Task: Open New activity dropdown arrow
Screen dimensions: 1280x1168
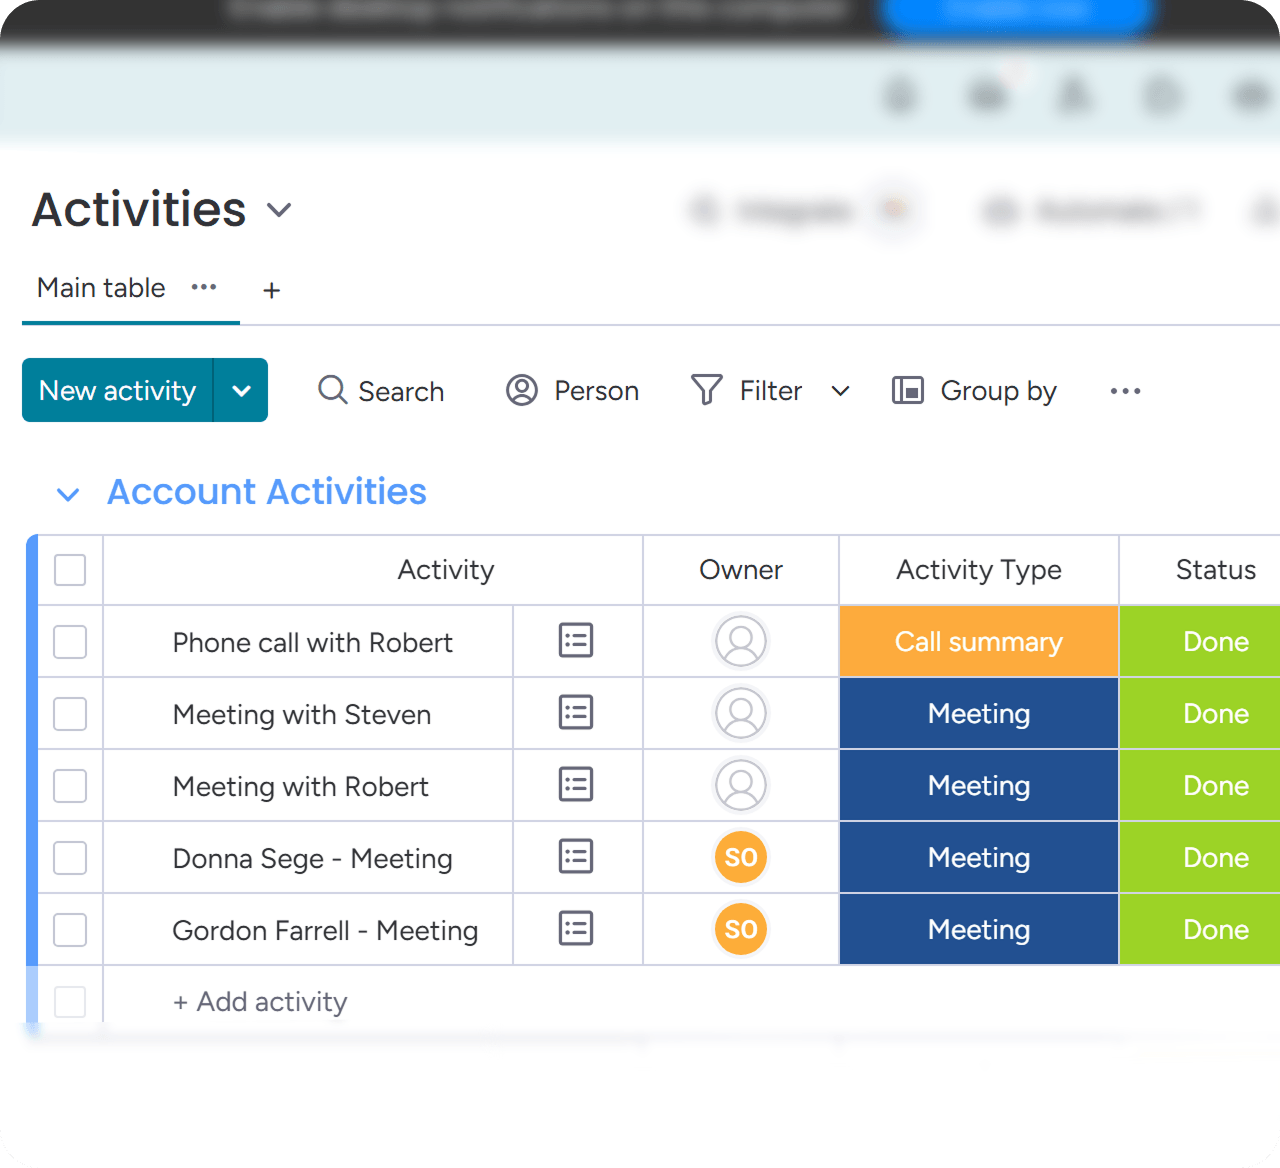Action: click(x=241, y=390)
